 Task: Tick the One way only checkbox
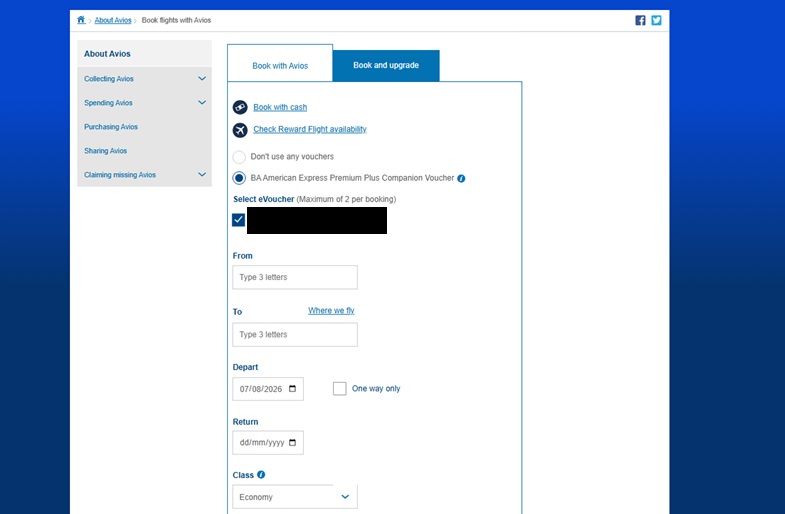[x=339, y=388]
